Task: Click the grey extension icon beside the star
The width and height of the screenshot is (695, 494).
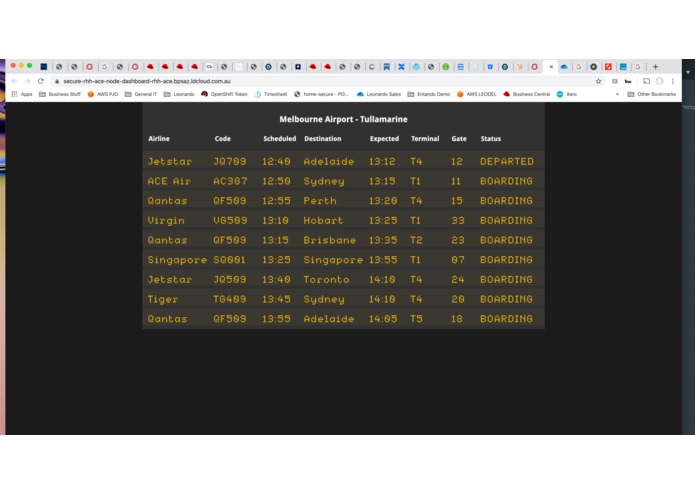Action: pos(615,81)
